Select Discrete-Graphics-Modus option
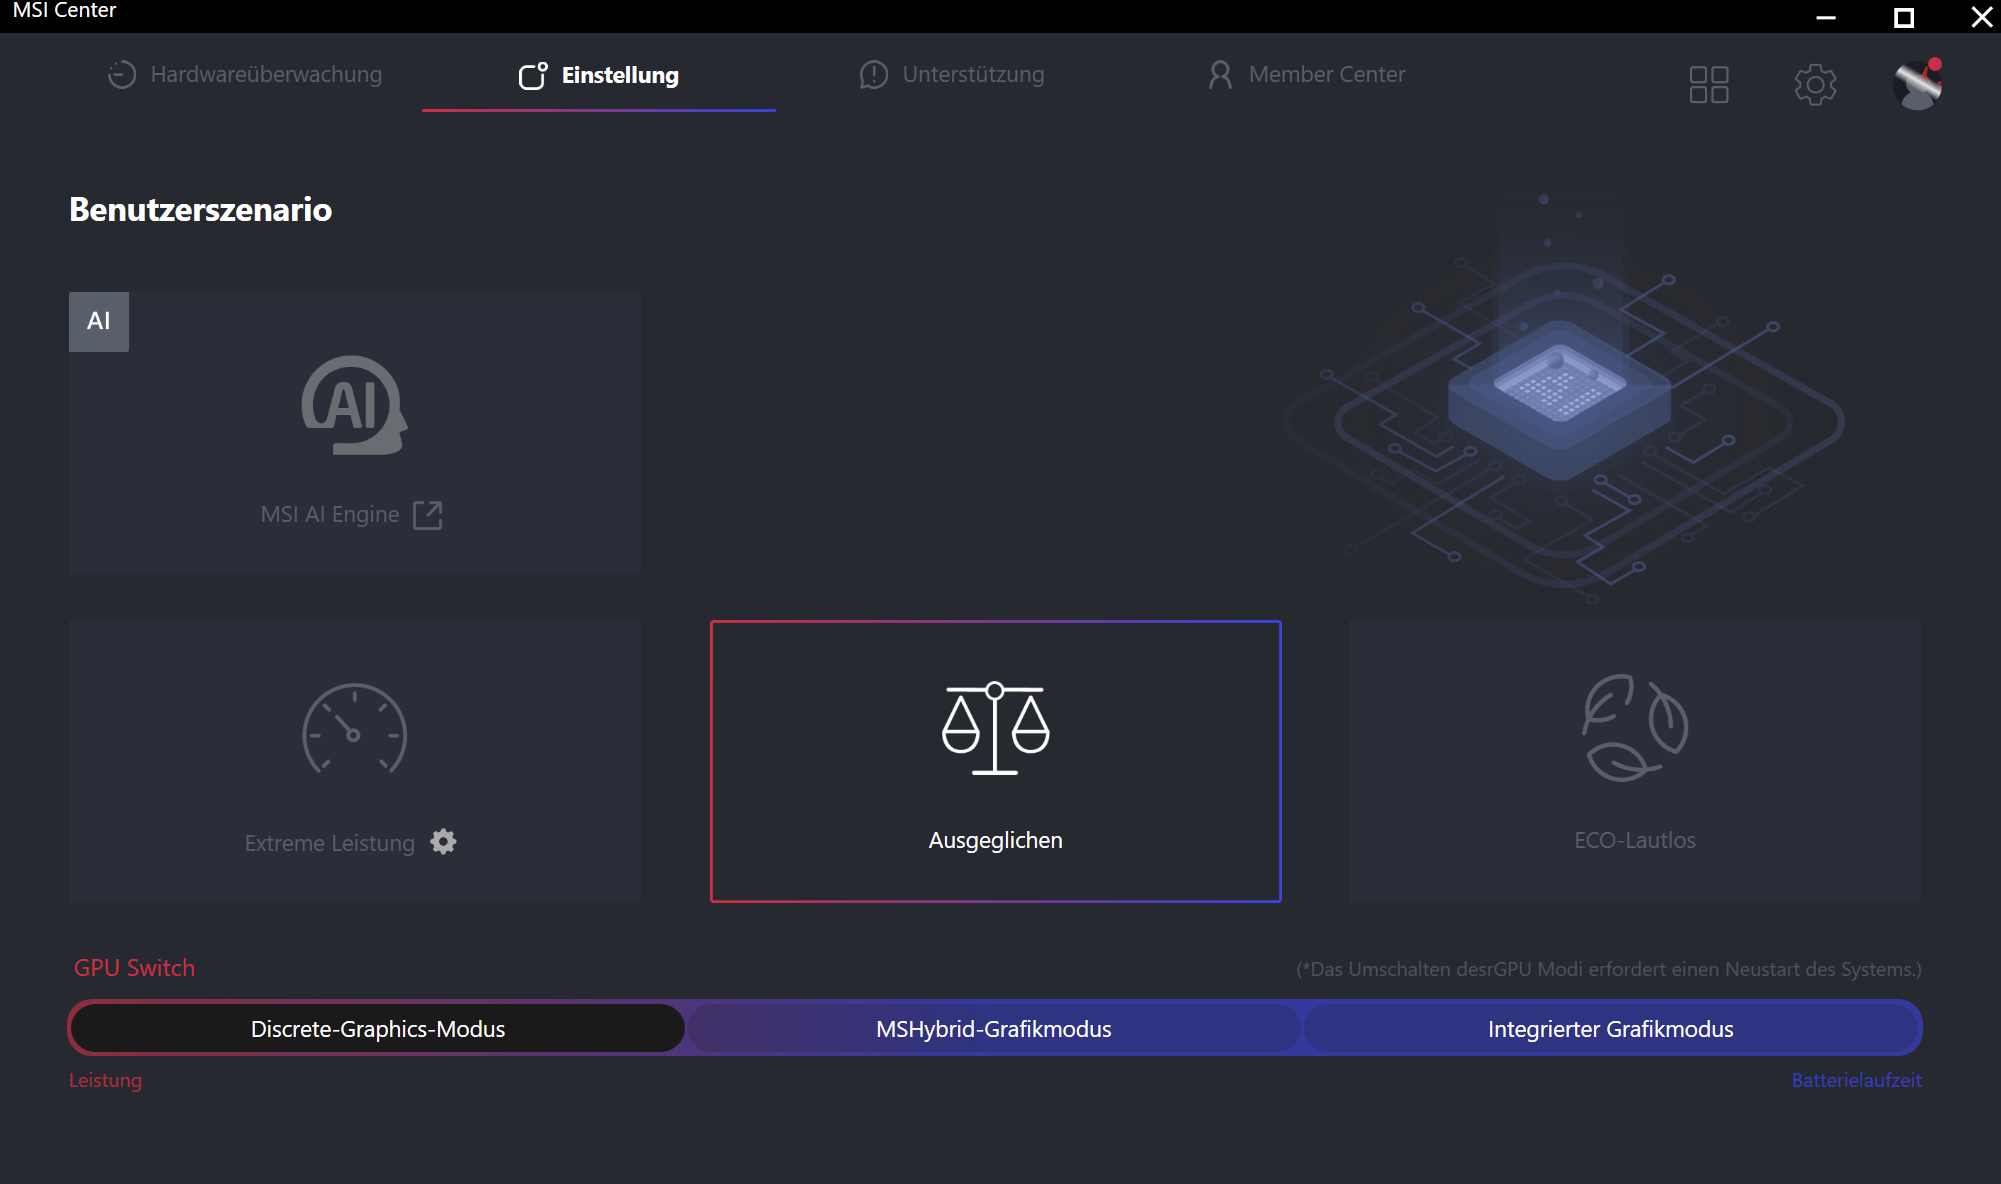Viewport: 2001px width, 1184px height. click(378, 1029)
